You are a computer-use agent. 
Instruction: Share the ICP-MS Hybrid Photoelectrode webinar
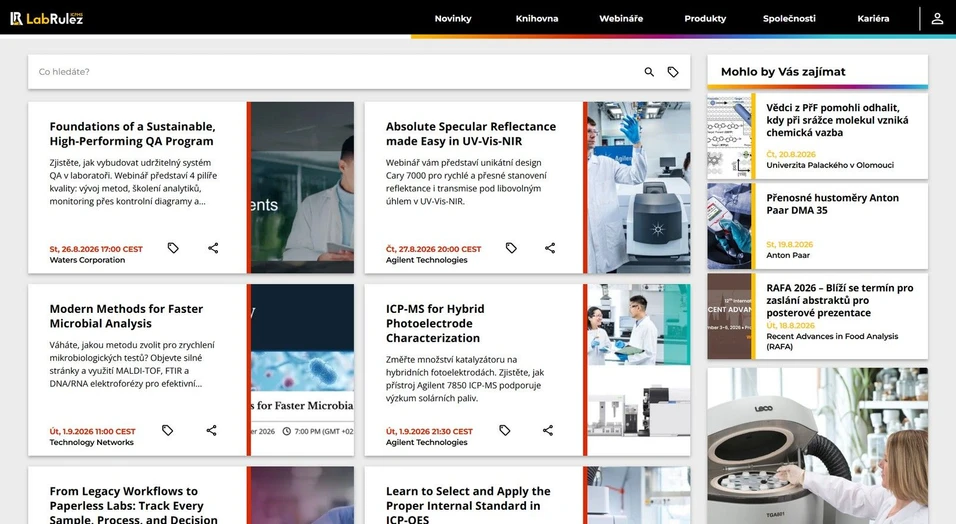point(548,430)
